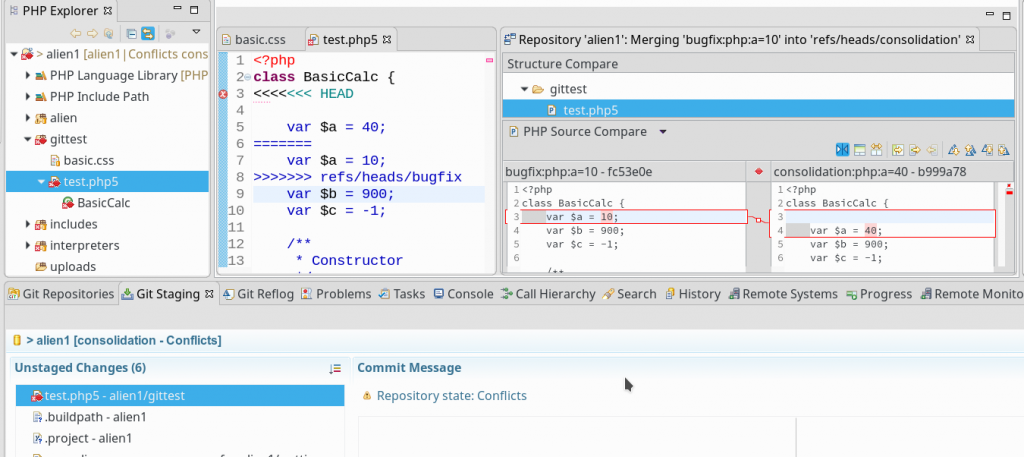Toggle two-way compare icon in compare toolbar
1024x457 pixels.
tap(842, 150)
